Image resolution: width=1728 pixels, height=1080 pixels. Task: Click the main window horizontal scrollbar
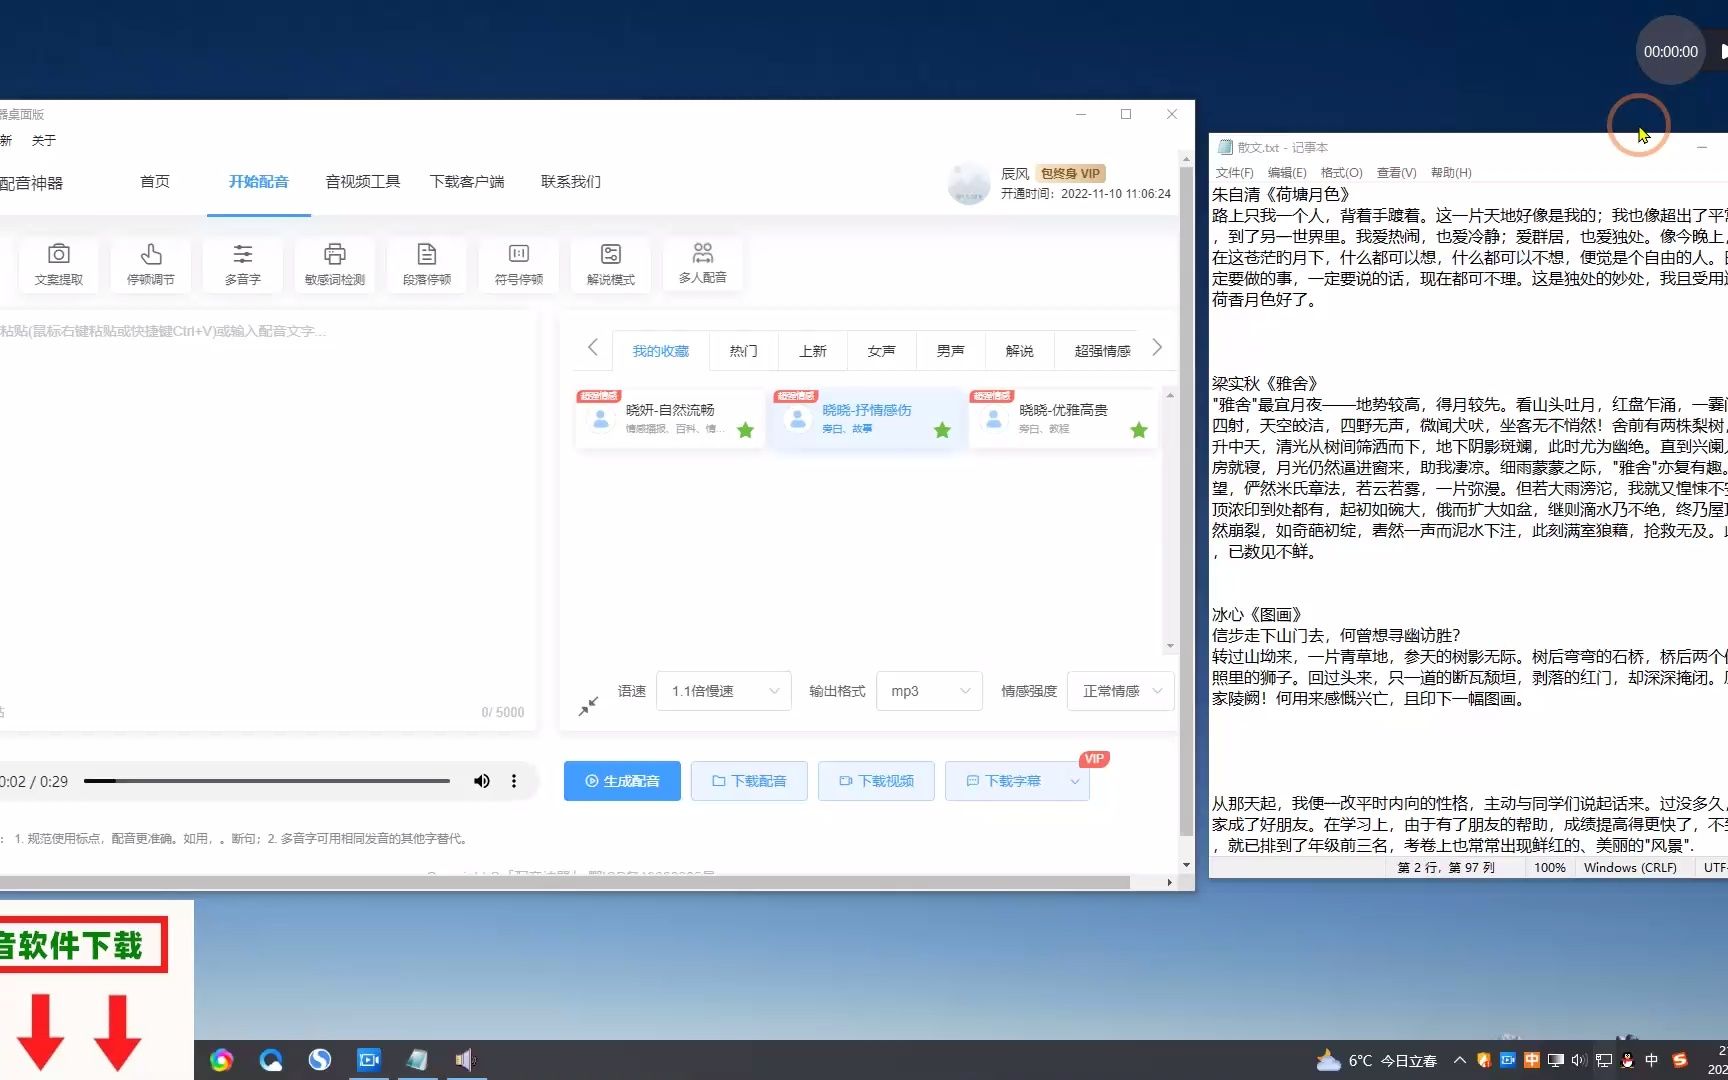coord(565,882)
